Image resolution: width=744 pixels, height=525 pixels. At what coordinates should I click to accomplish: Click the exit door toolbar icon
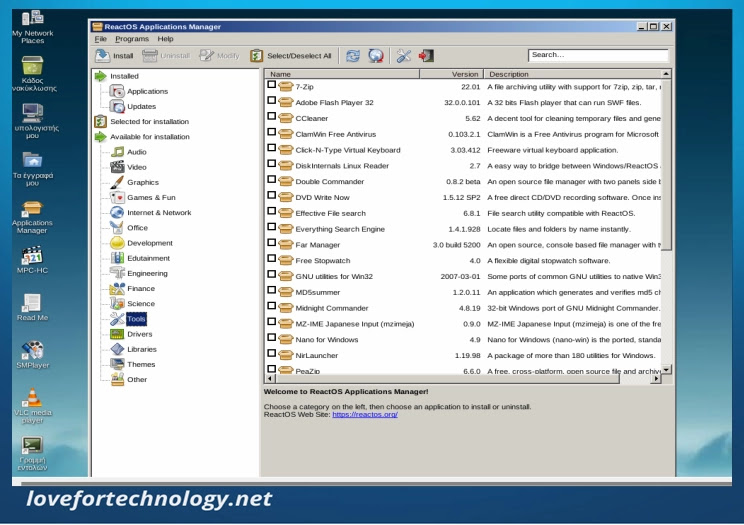(426, 56)
